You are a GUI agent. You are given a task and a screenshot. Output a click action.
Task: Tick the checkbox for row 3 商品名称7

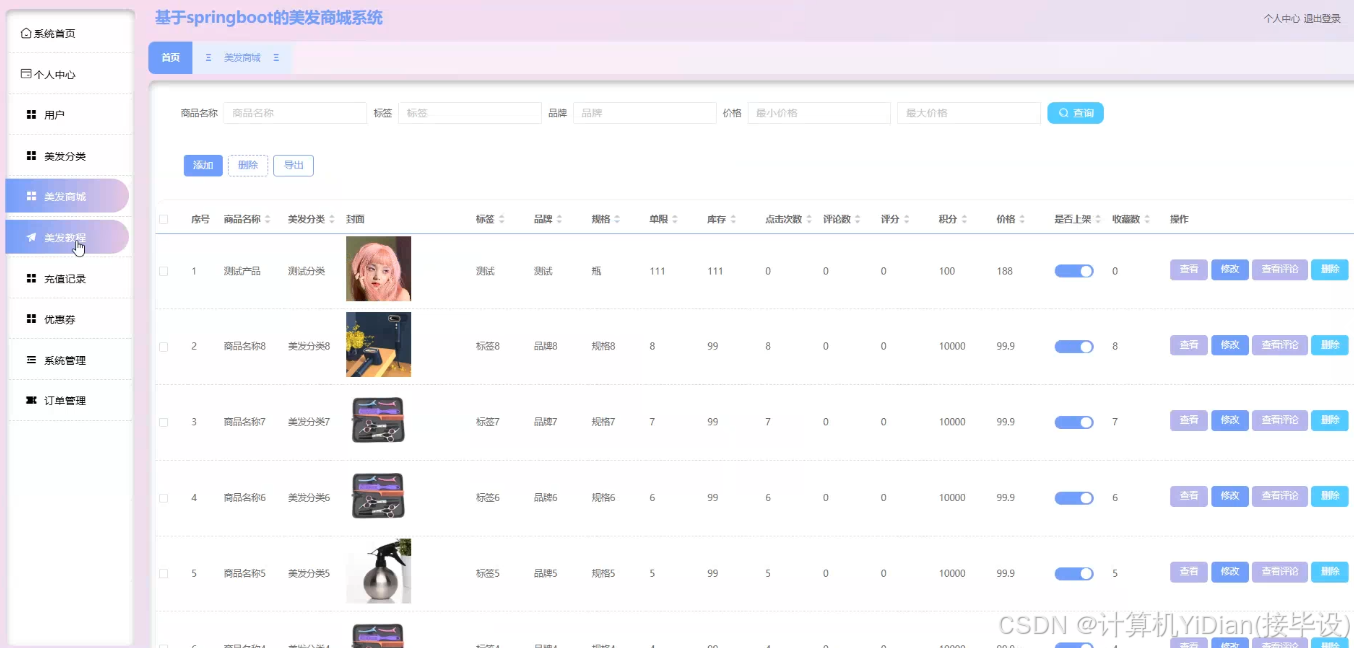point(163,422)
